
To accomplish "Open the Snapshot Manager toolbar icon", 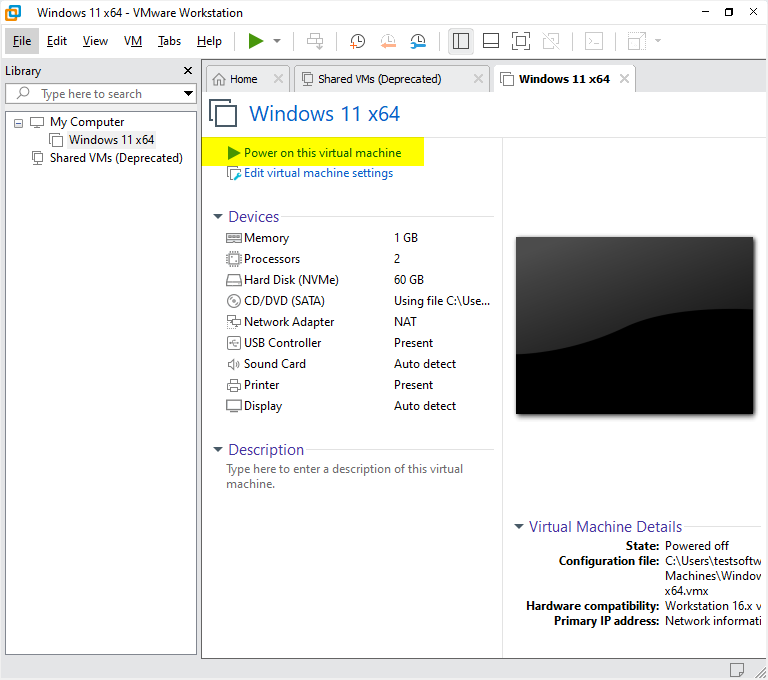I will (x=418, y=41).
